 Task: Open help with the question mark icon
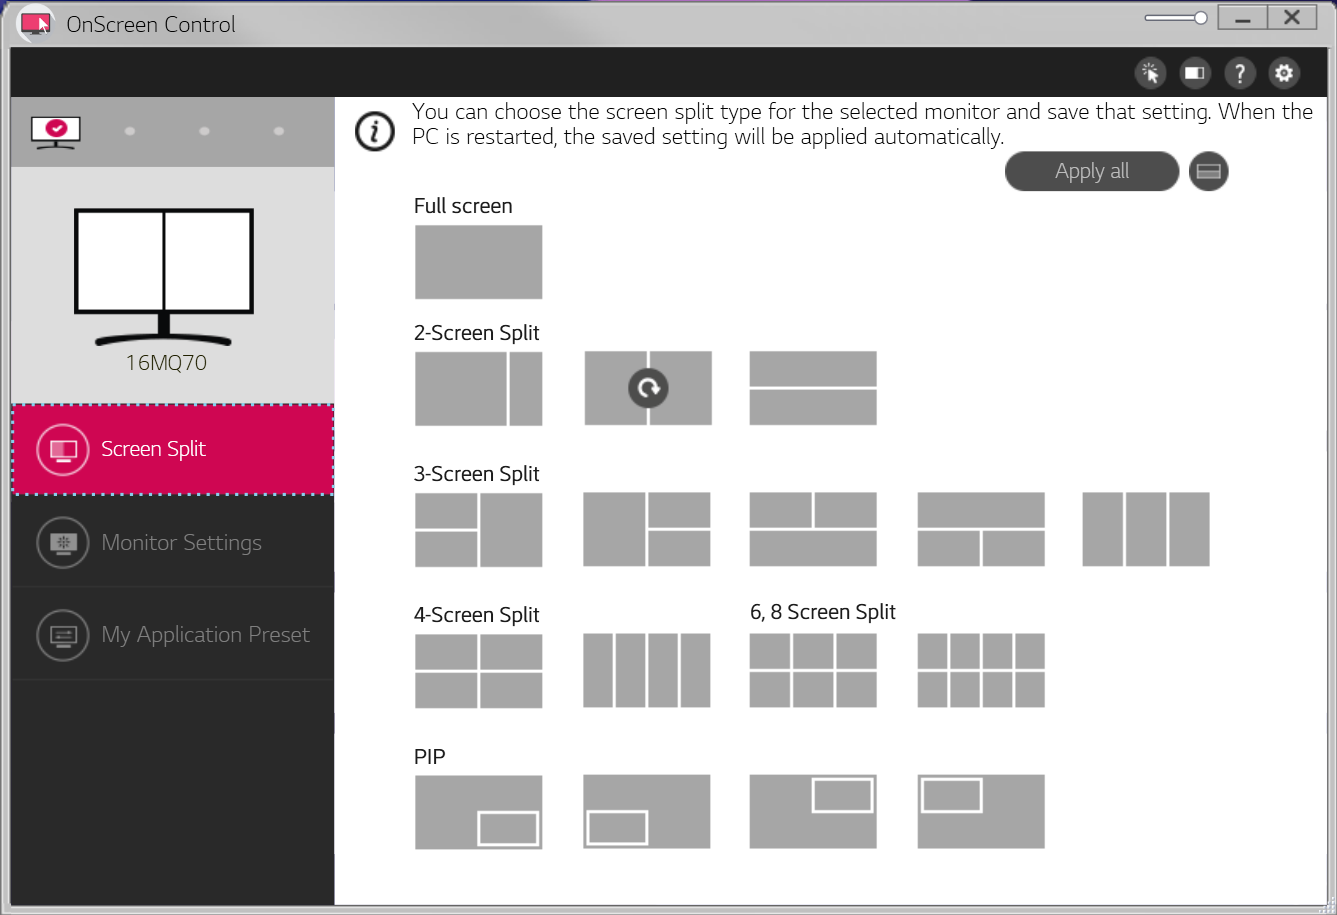pyautogui.click(x=1240, y=73)
